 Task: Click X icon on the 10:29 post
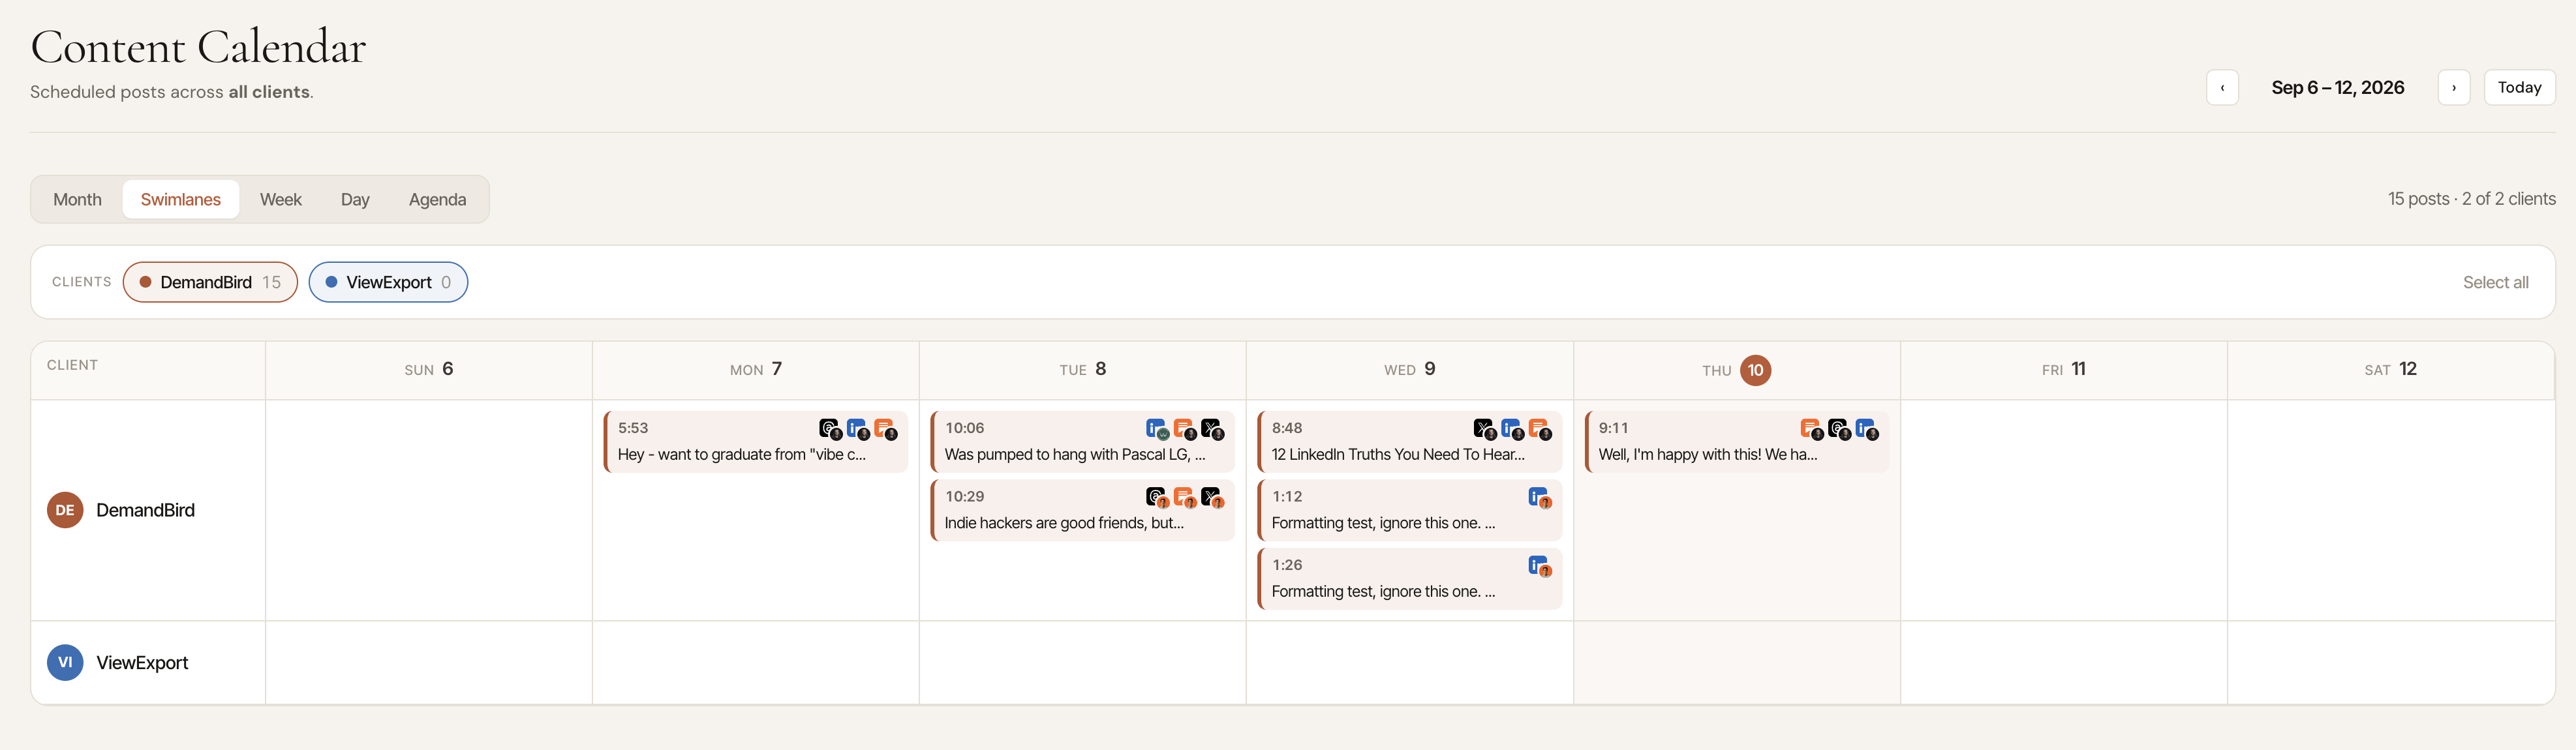pos(1211,497)
